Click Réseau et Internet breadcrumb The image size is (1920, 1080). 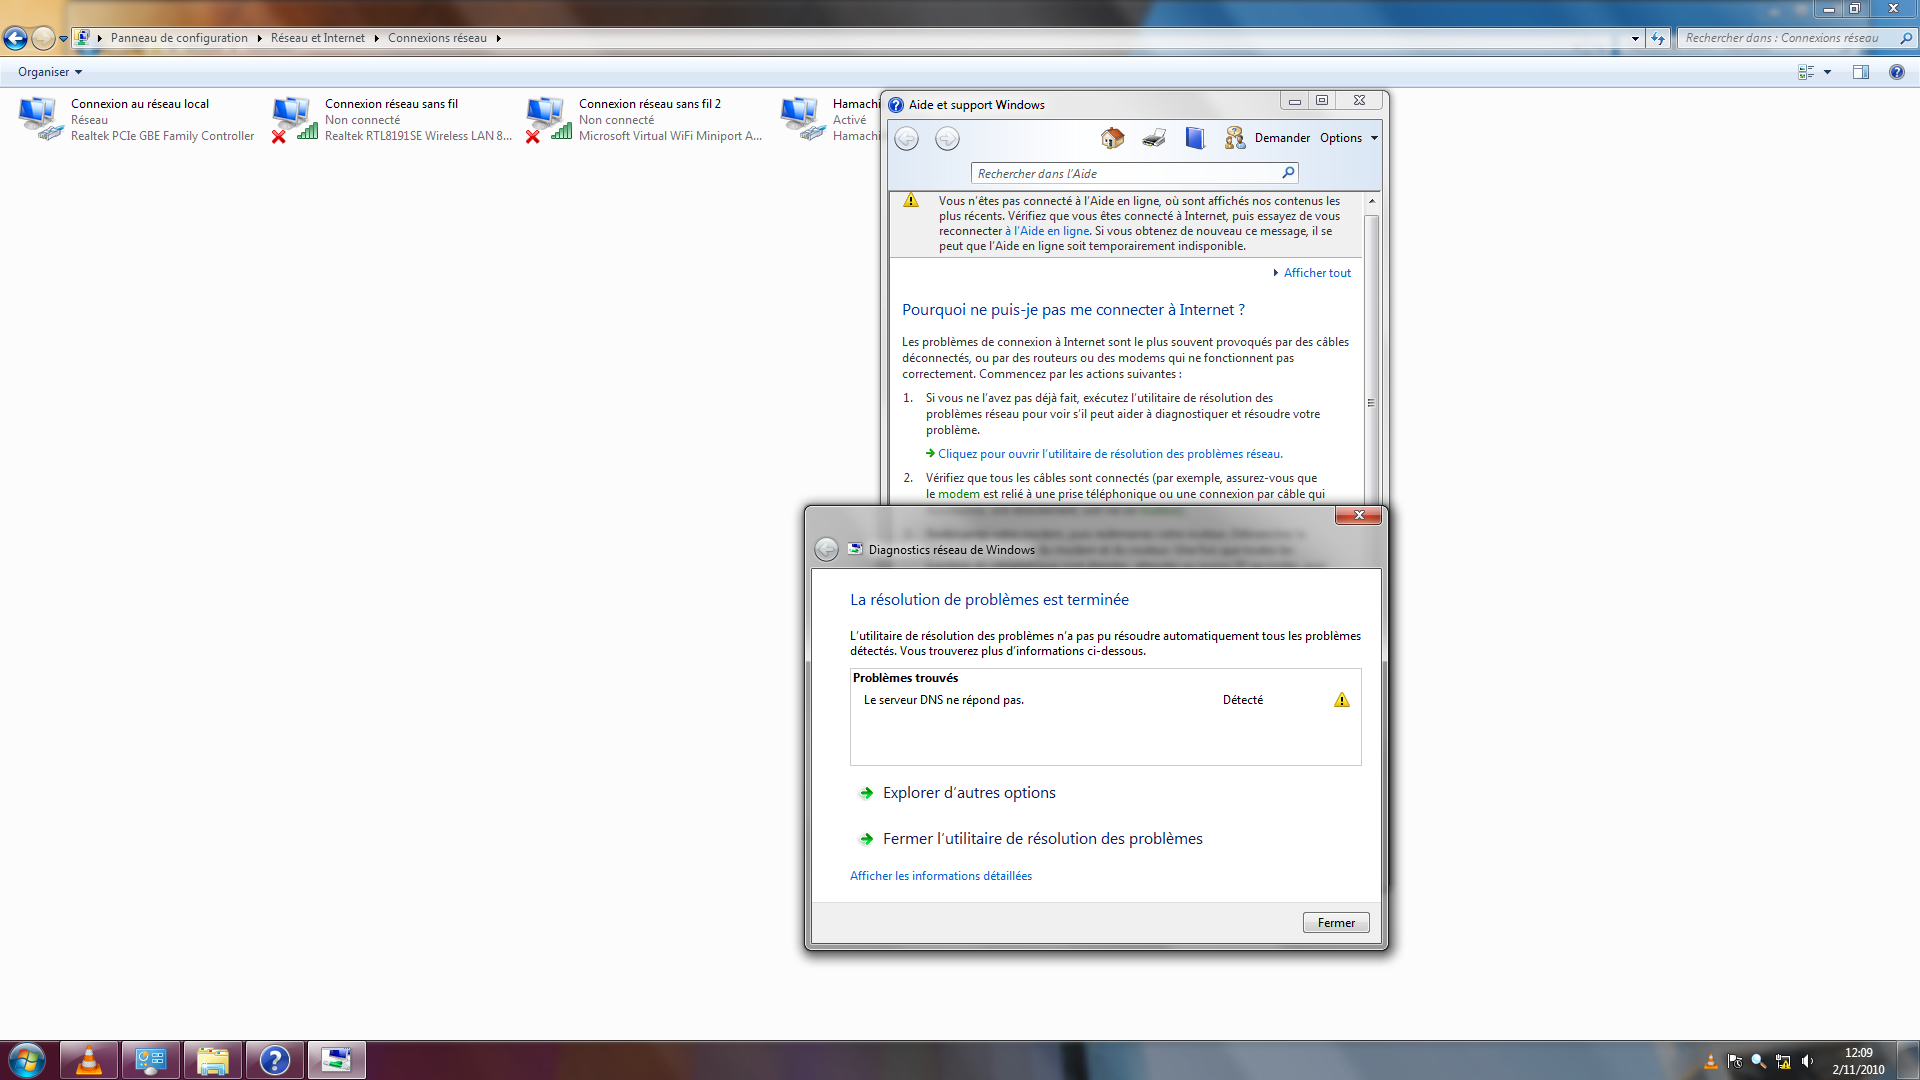(317, 38)
